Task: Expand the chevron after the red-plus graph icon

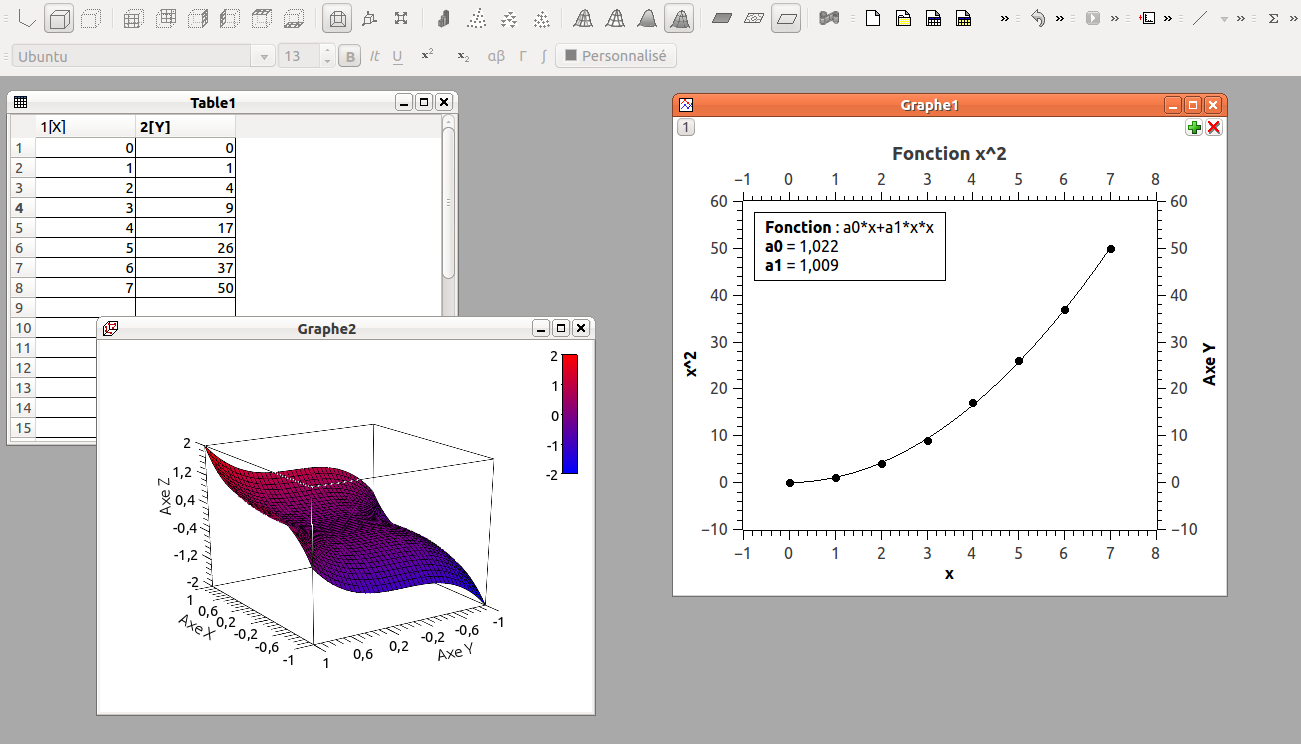Action: pyautogui.click(x=1168, y=18)
